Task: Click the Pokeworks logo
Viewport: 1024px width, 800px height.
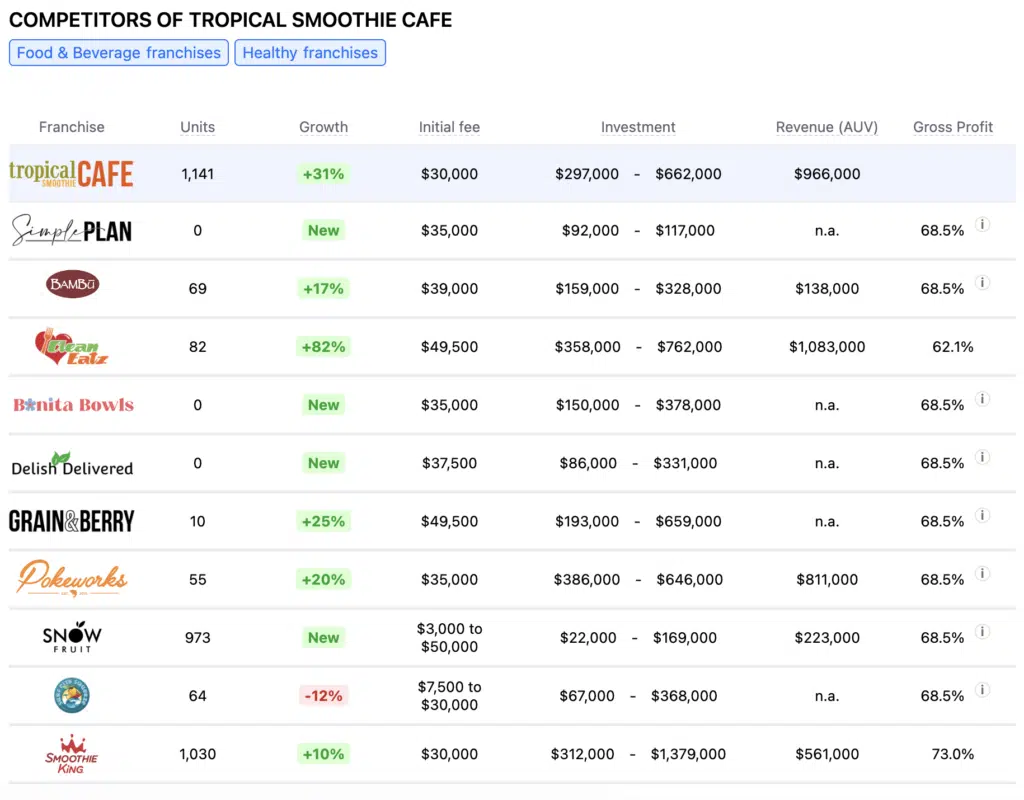Action: [x=71, y=578]
